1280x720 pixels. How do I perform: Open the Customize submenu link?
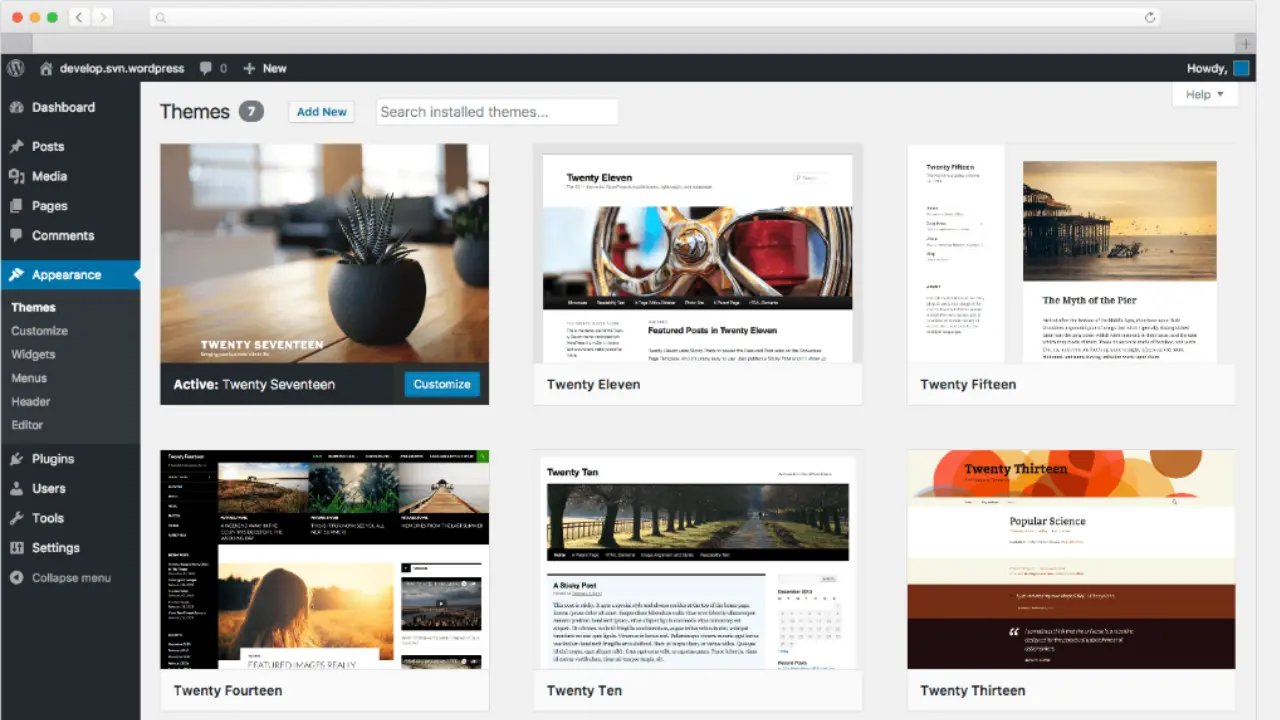coord(40,331)
